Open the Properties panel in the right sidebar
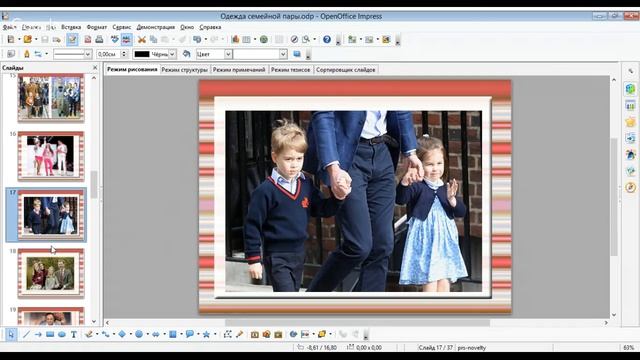This screenshot has height=360, width=640. (x=630, y=89)
